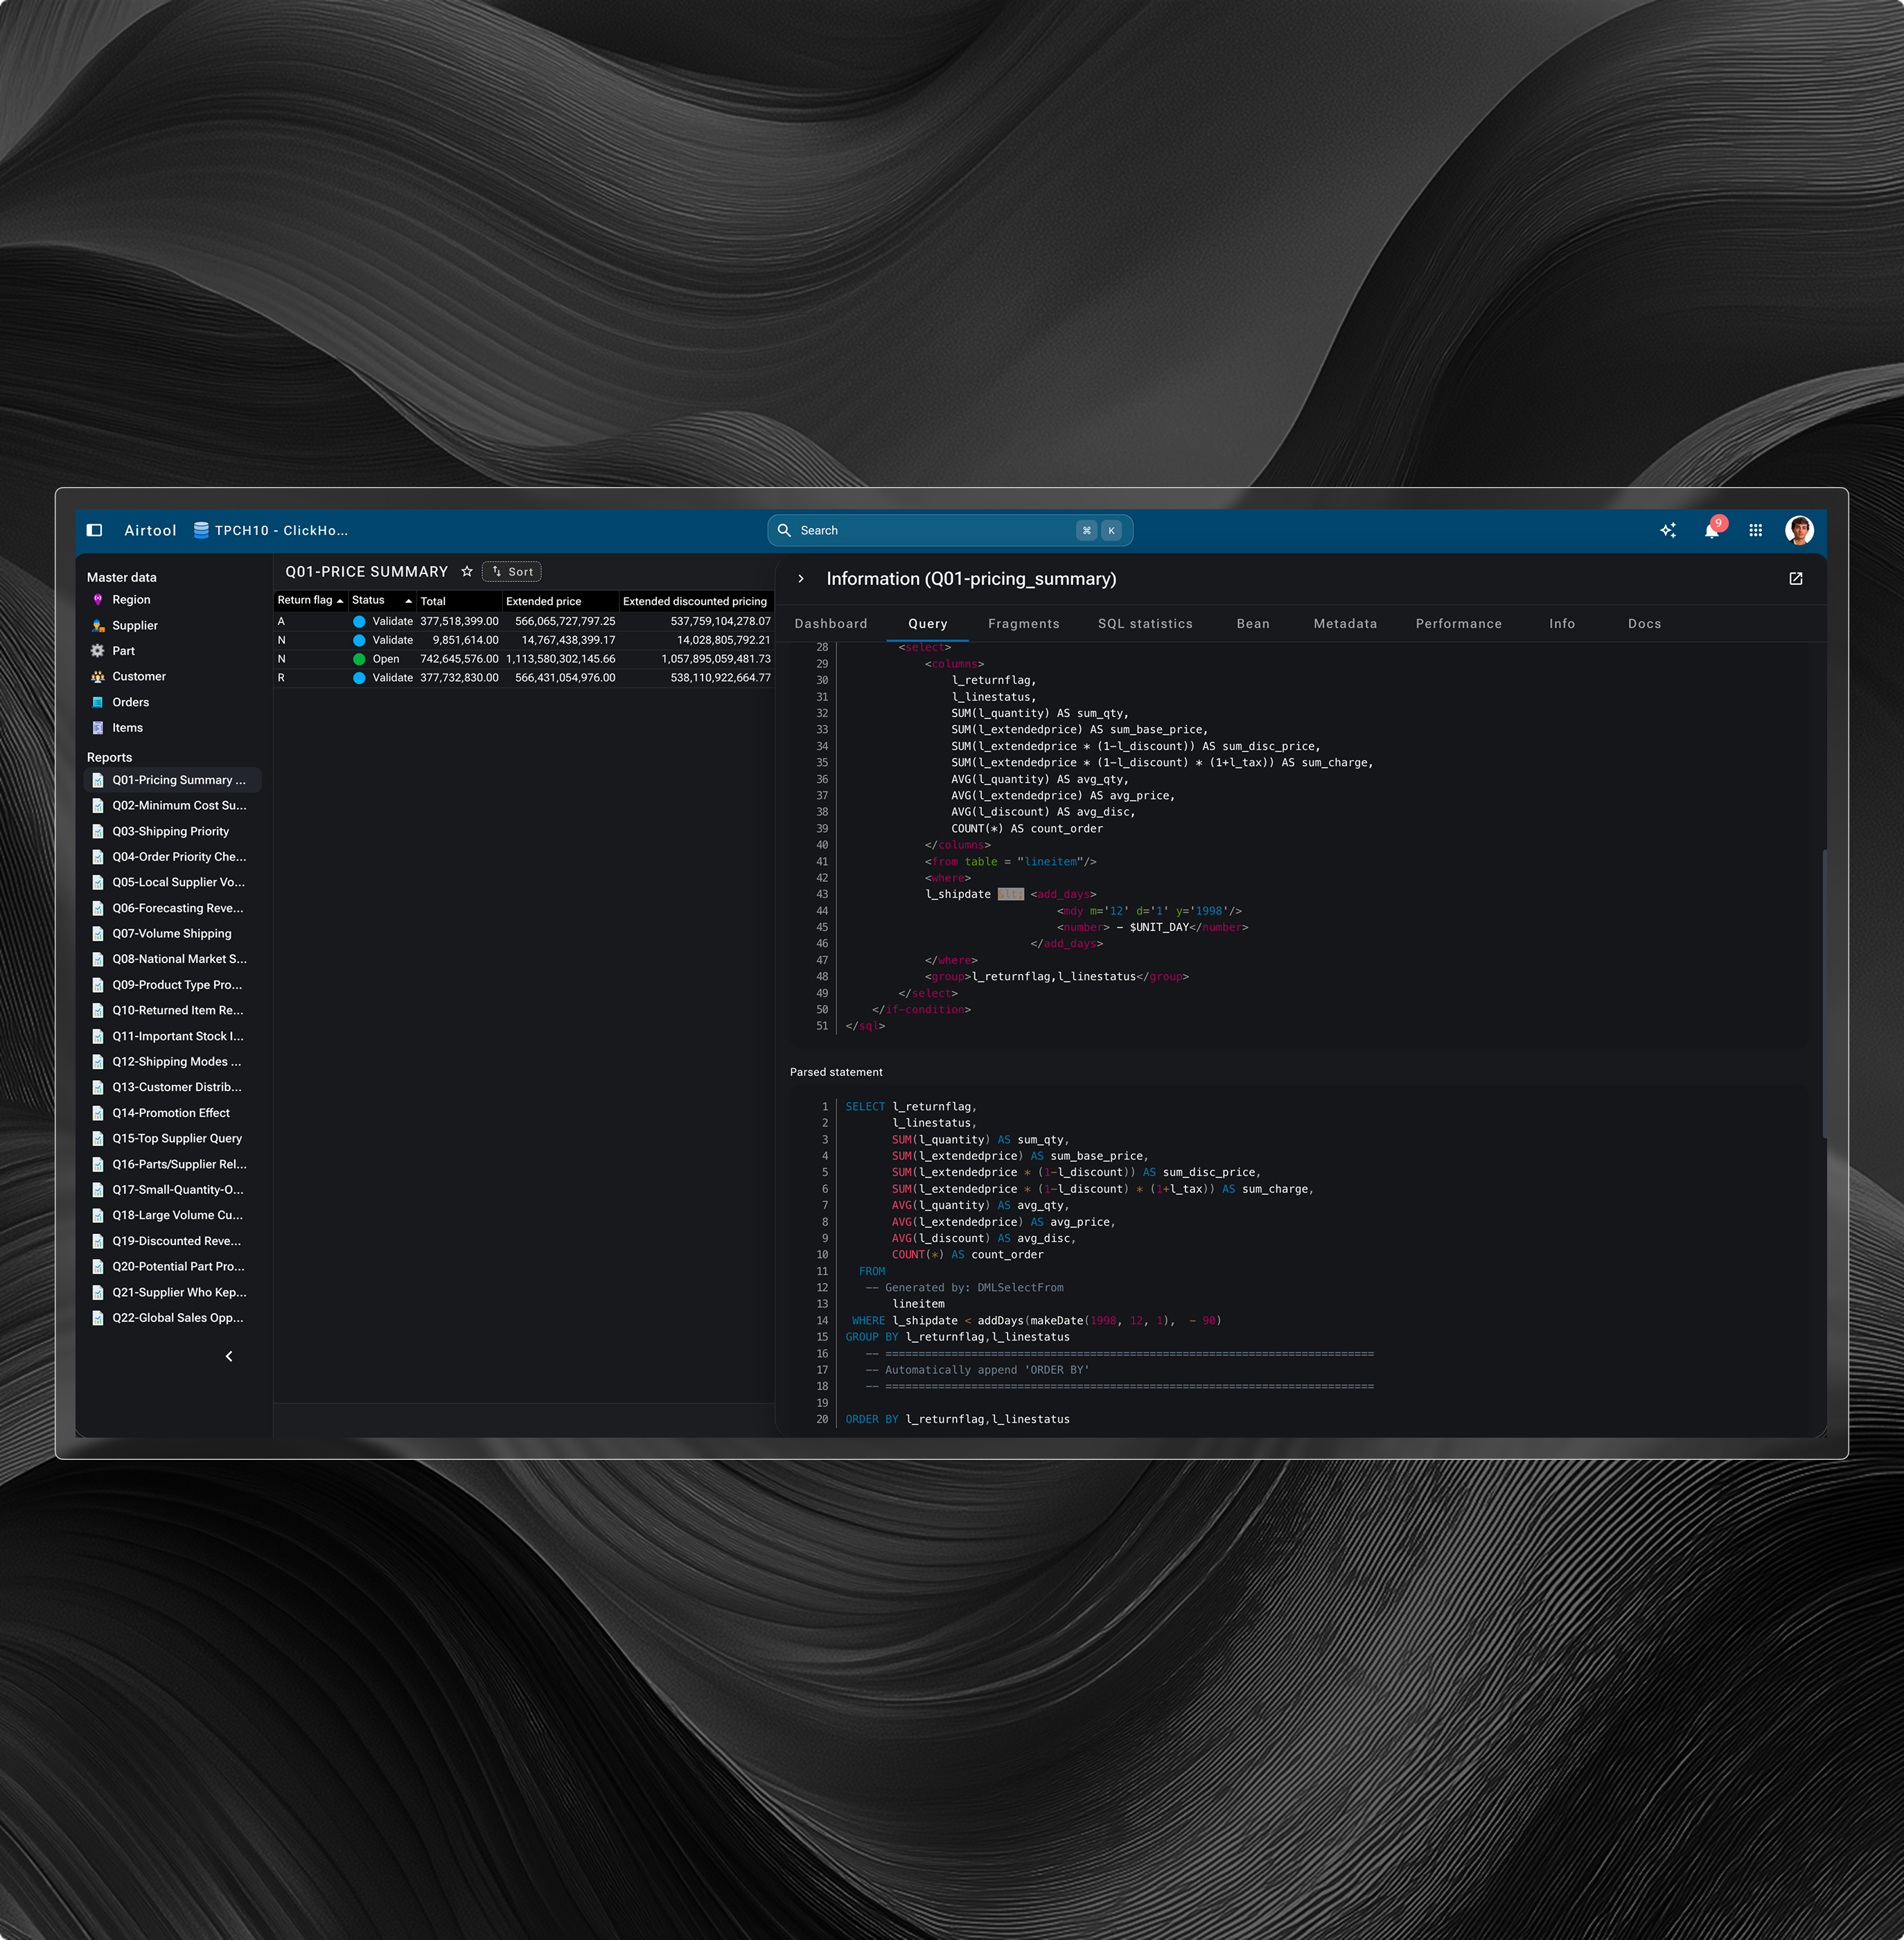Toggle the sidebar panel icon
This screenshot has height=1940, width=1904.
coord(95,530)
